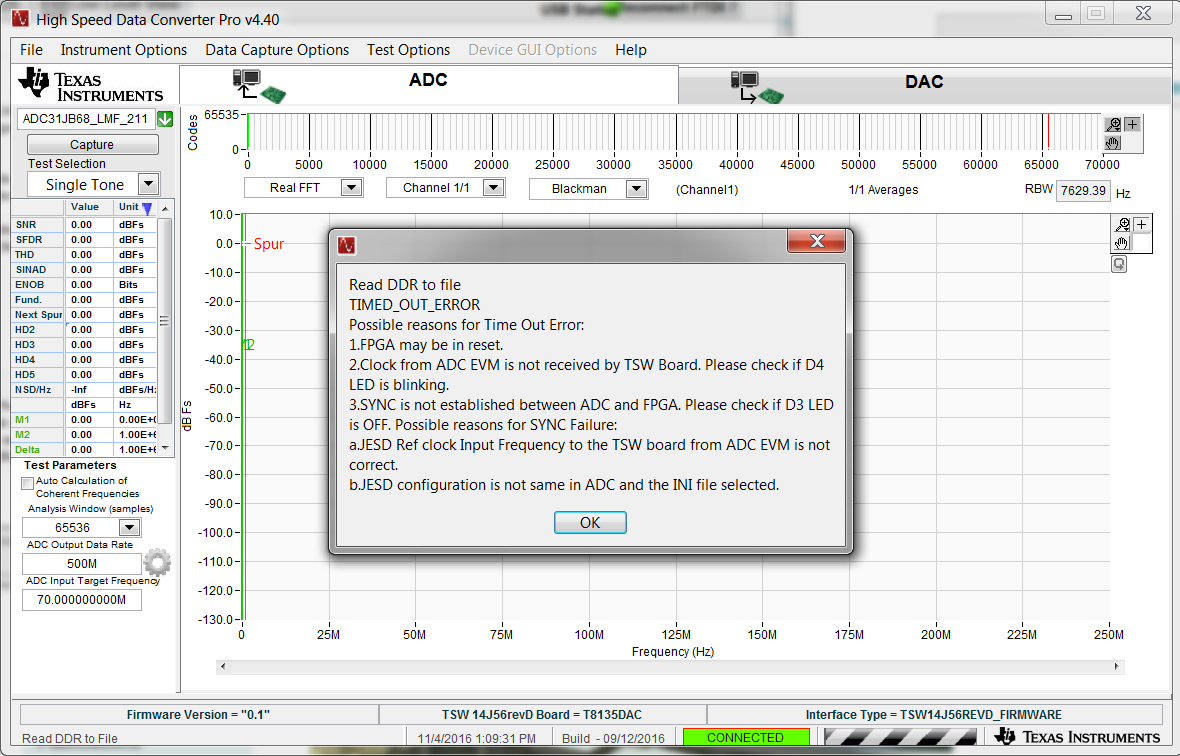The height and width of the screenshot is (756, 1180).
Task: Open the Real FFT plot type dropdown
Action: pyautogui.click(x=351, y=187)
